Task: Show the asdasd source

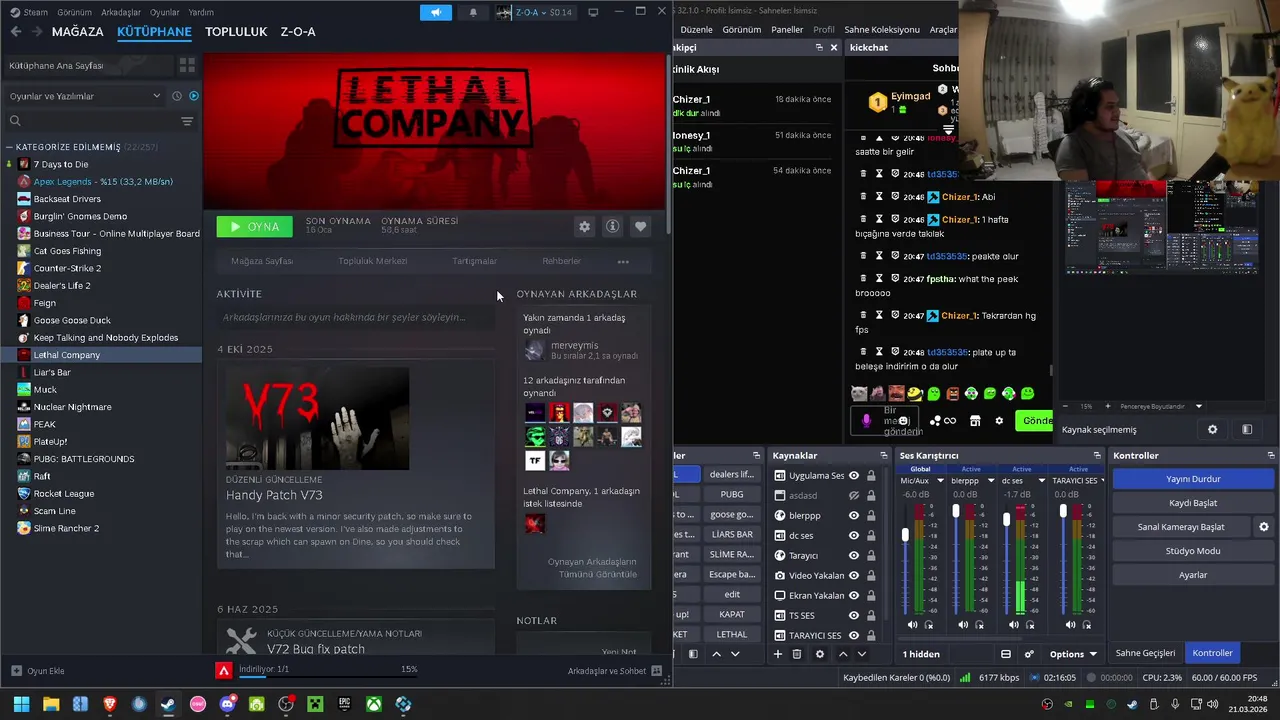Action: point(854,495)
